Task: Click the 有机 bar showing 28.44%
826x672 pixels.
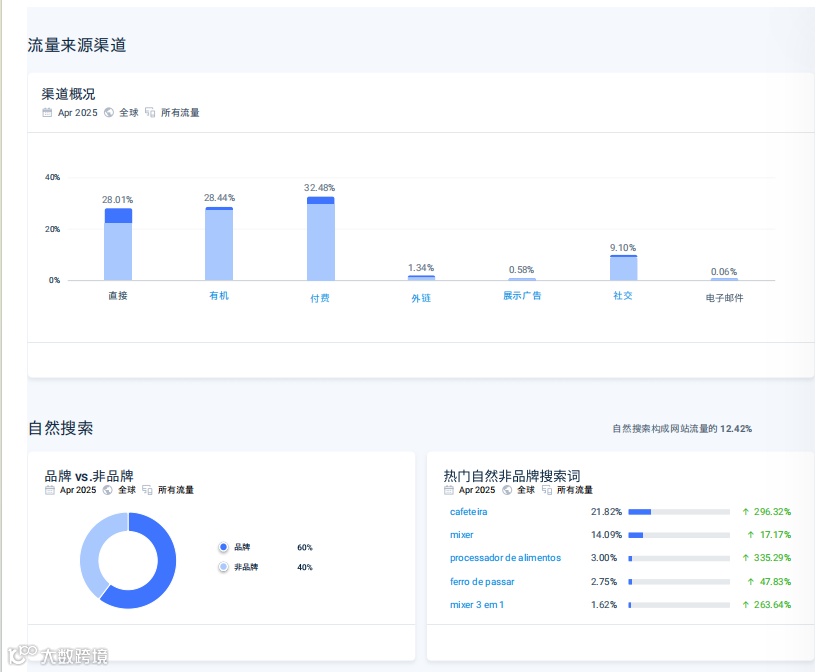Action: coord(219,243)
